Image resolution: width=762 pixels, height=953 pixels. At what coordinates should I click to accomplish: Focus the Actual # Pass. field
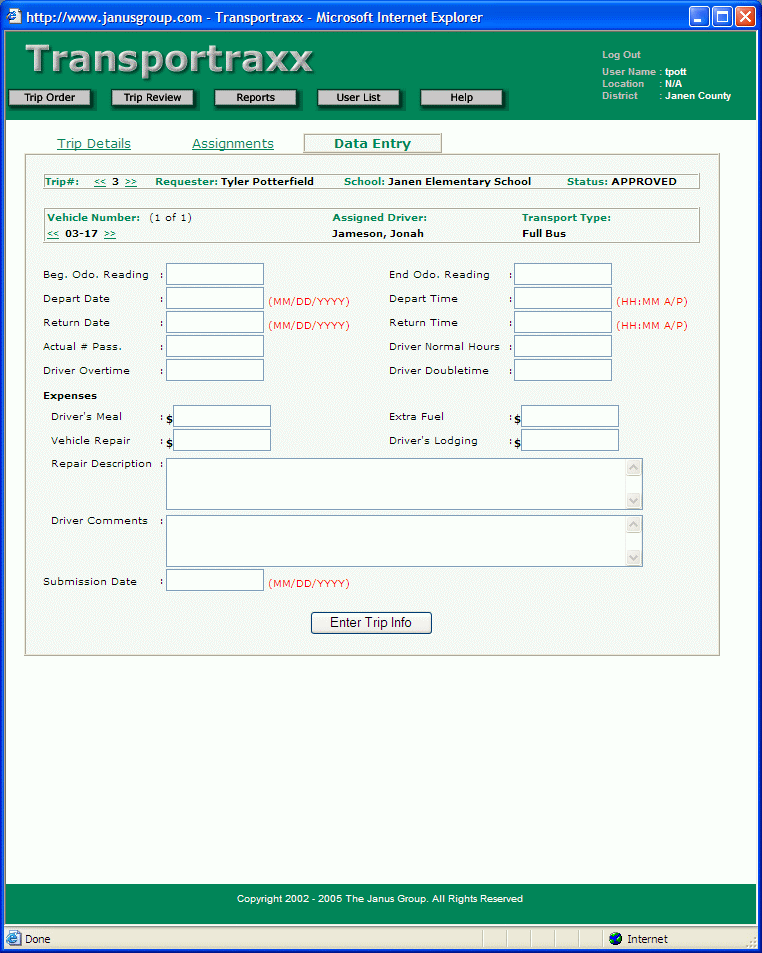(x=215, y=346)
